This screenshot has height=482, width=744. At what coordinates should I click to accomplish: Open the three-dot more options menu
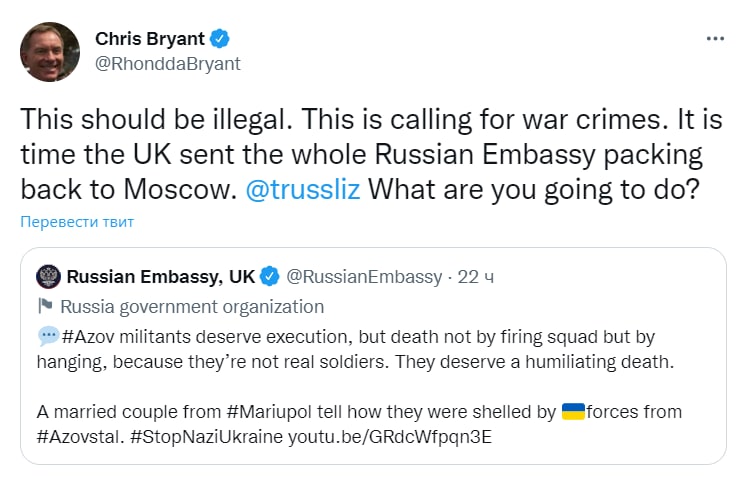[x=715, y=38]
